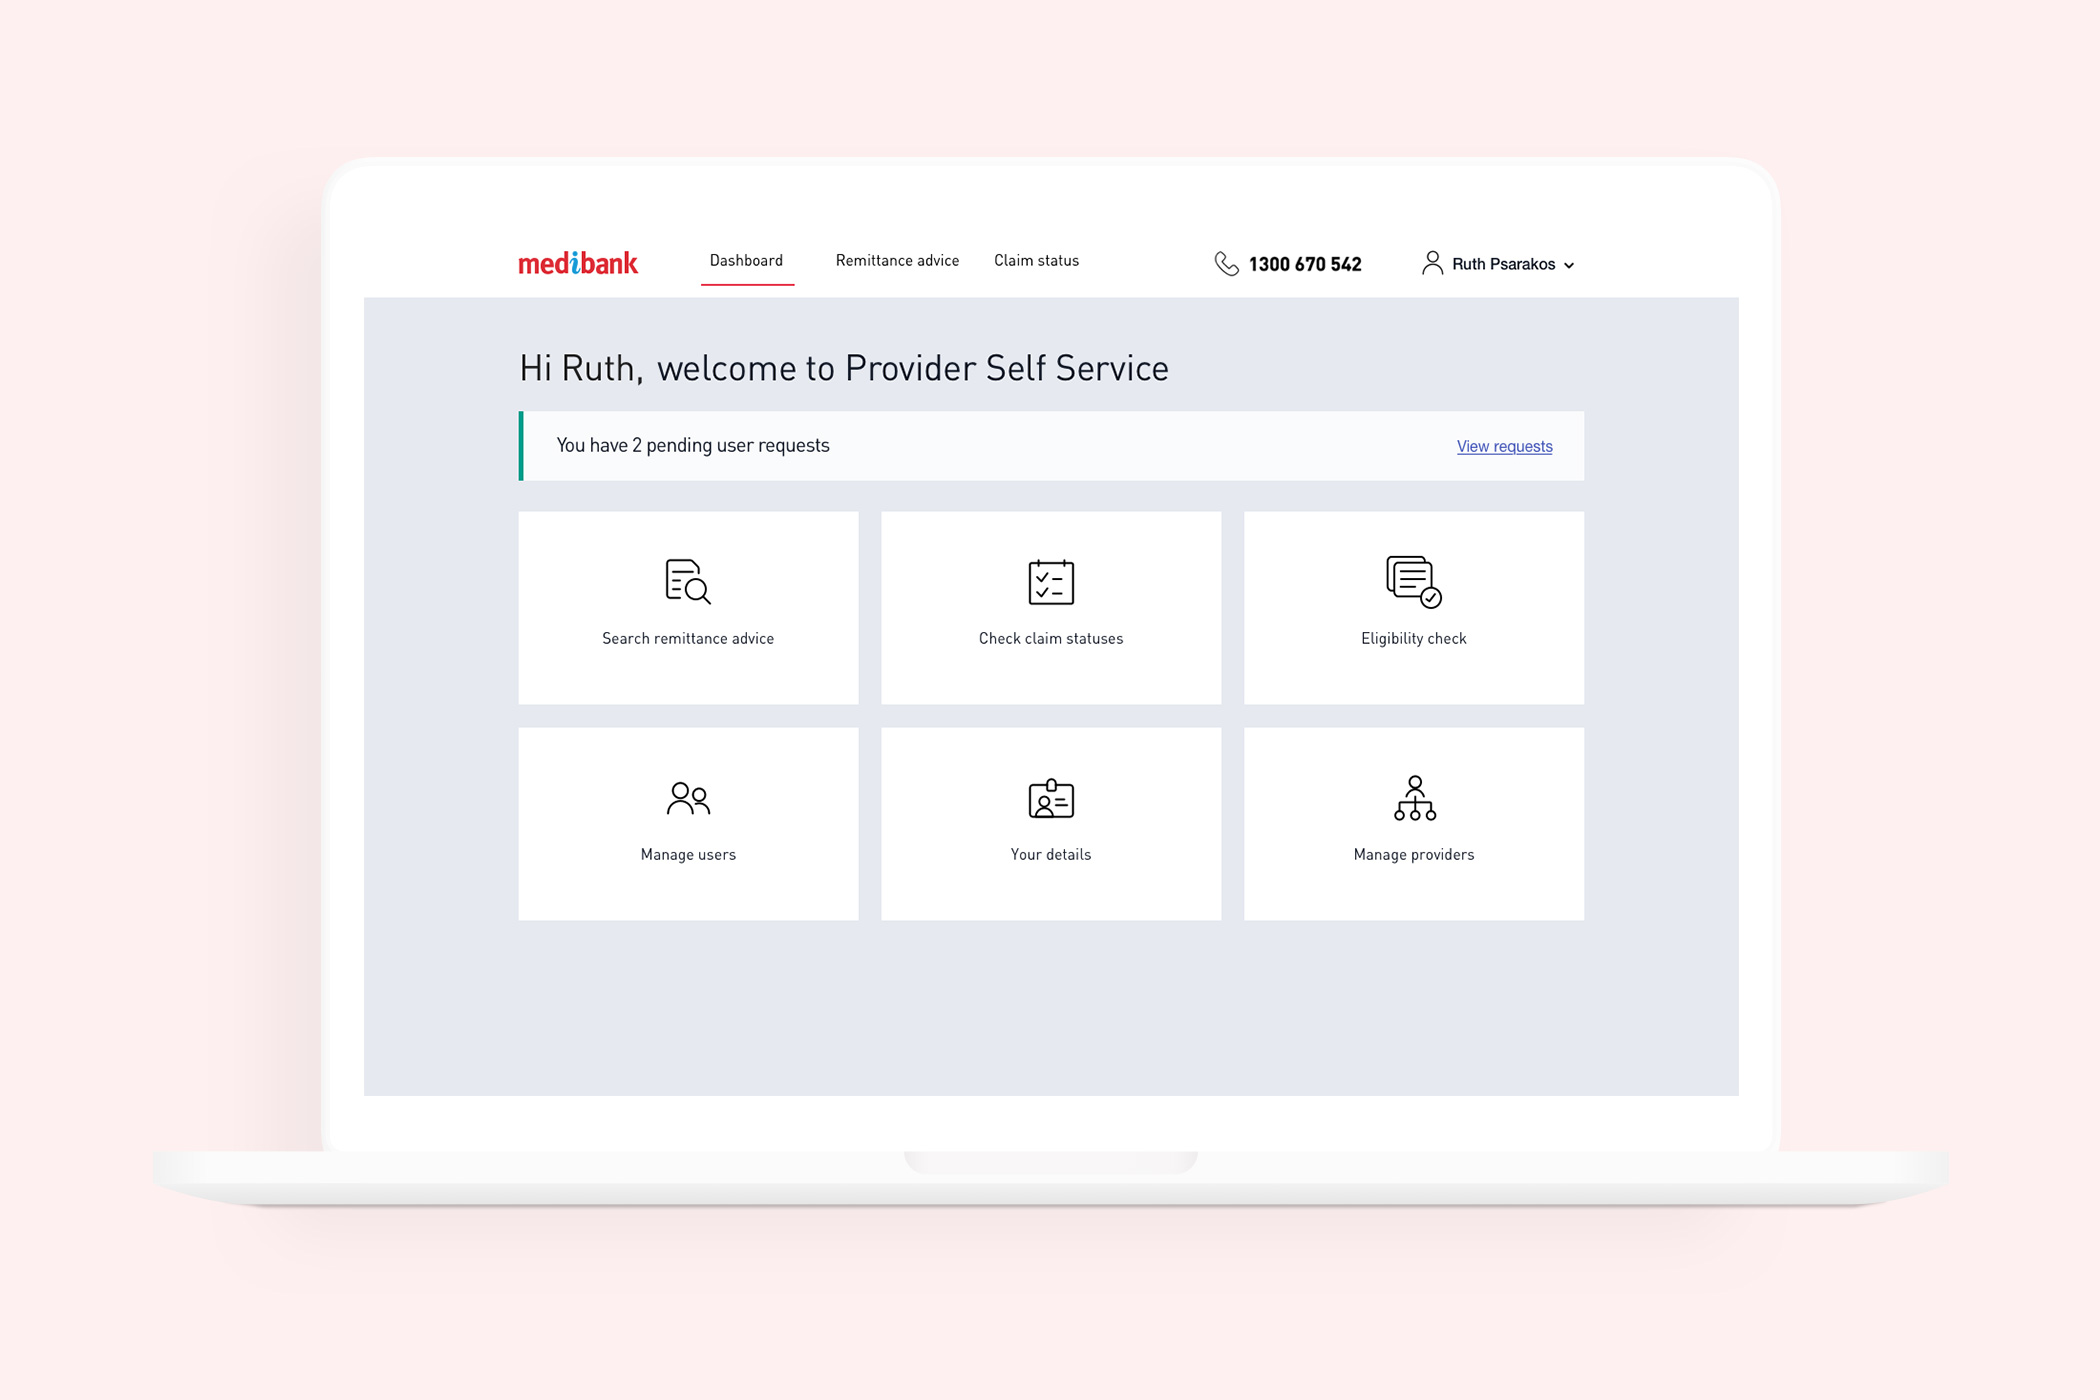Open the Eligibility check tool
Viewport: 2100px width, 1400px height.
[x=1411, y=608]
